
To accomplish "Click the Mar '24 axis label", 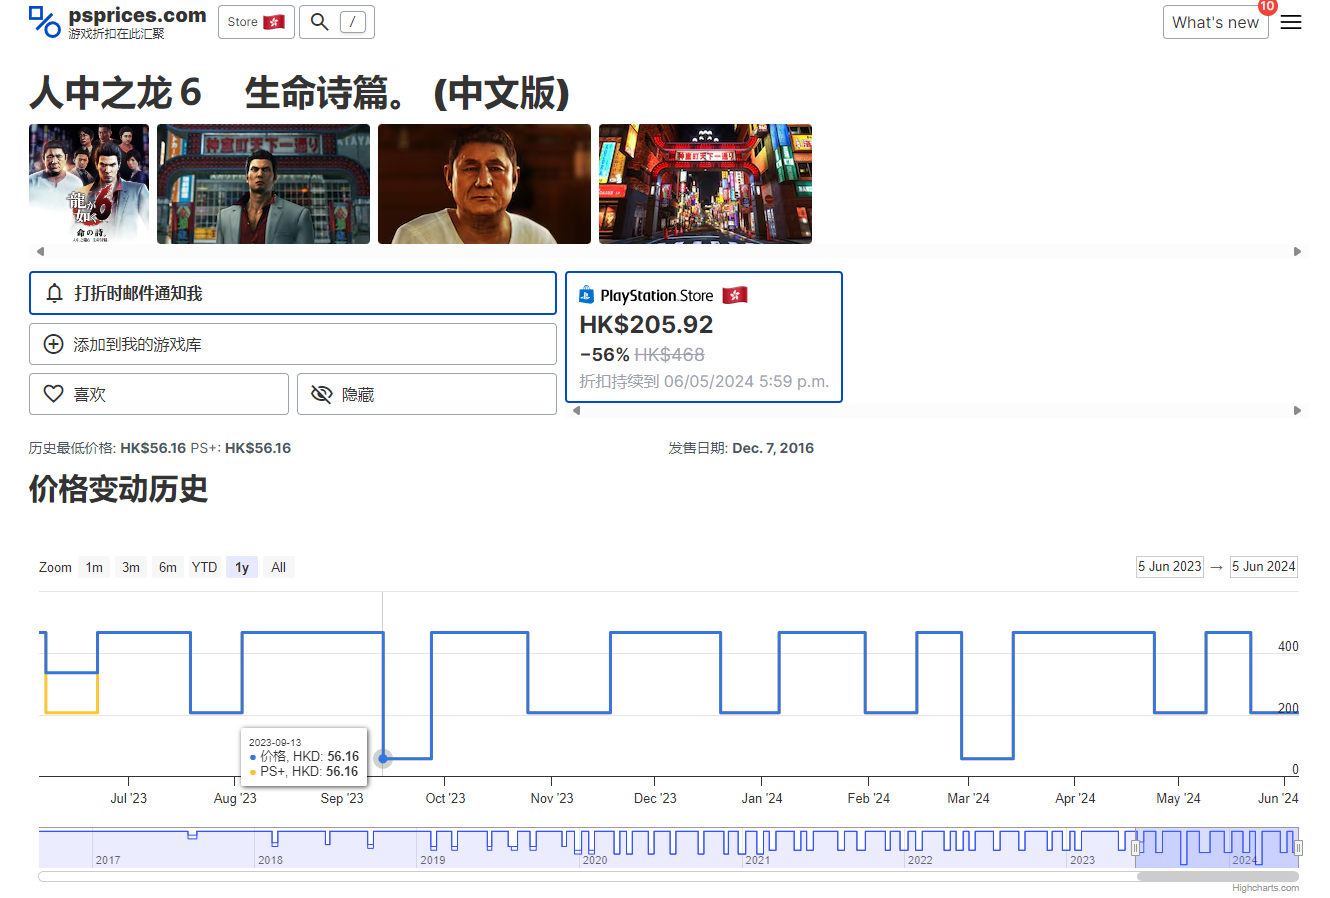I will point(968,798).
